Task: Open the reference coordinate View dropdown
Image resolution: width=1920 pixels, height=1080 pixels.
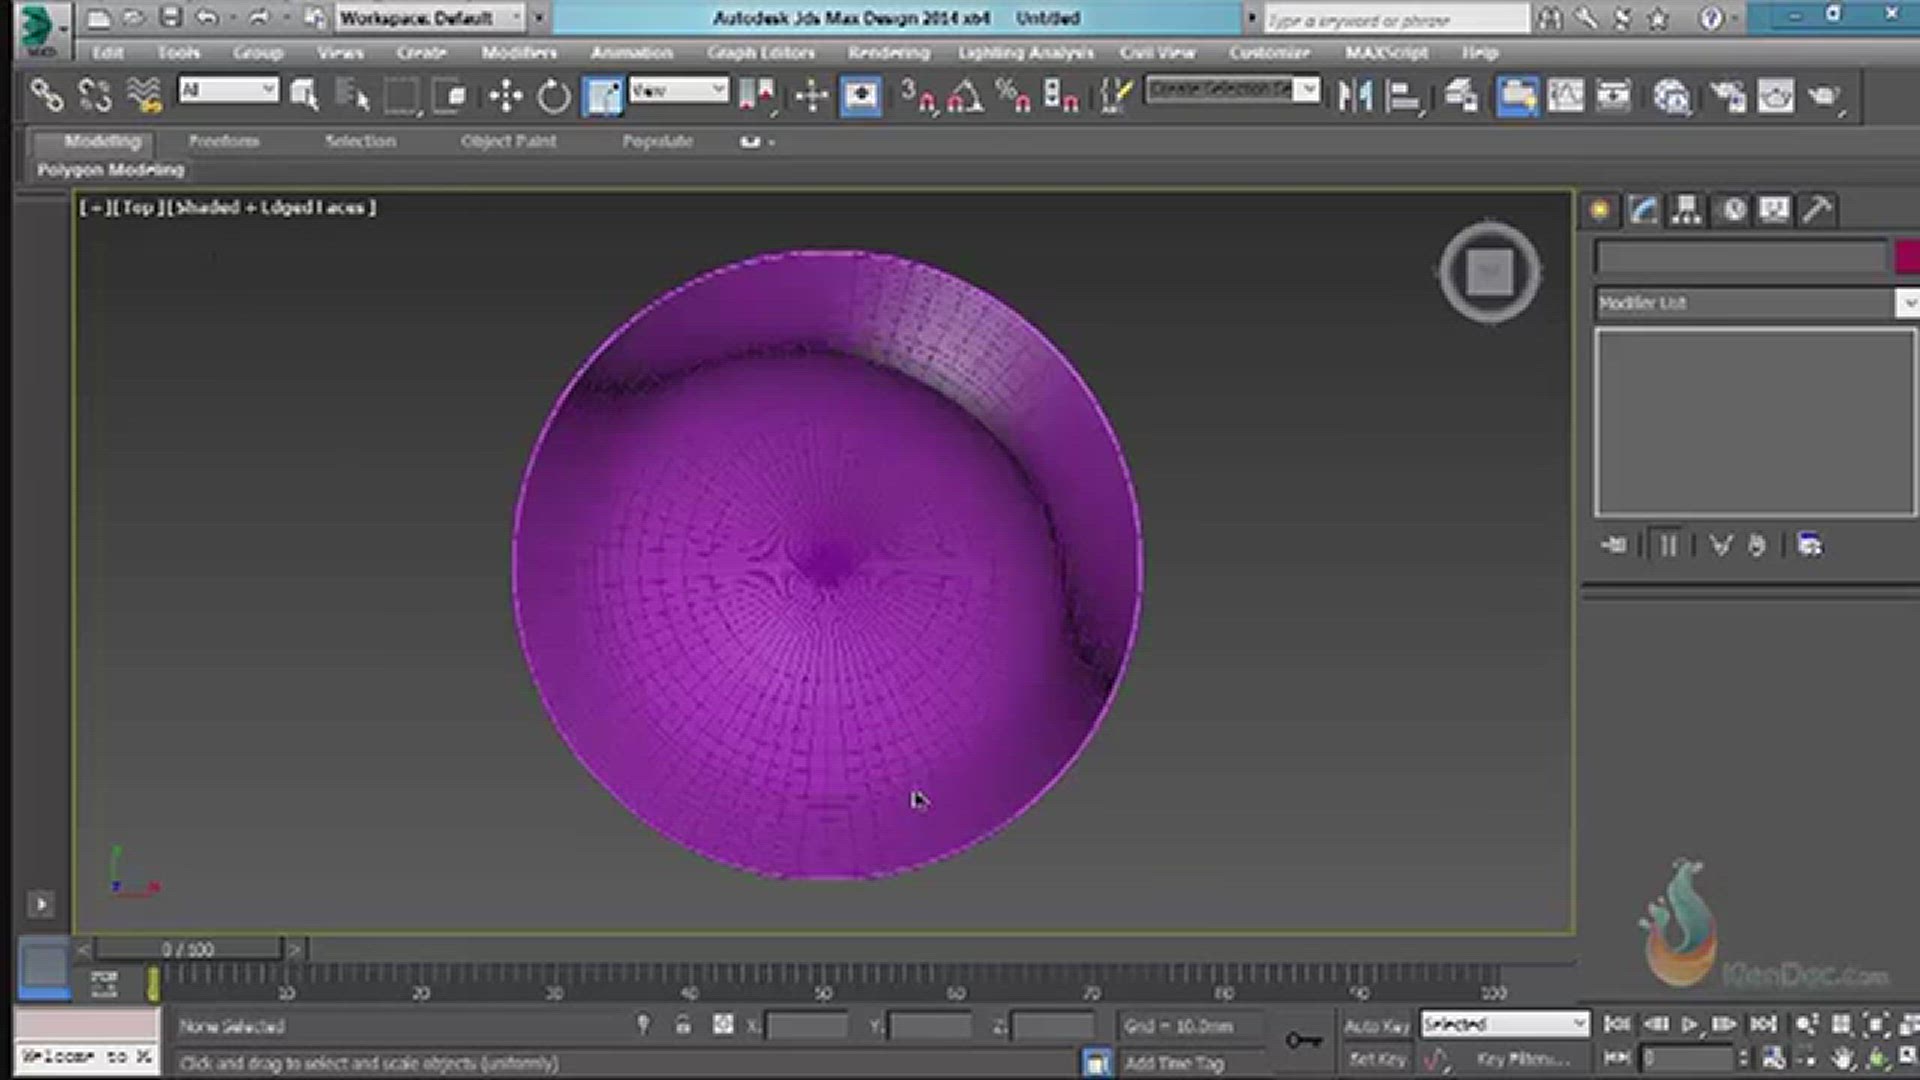Action: pyautogui.click(x=679, y=91)
